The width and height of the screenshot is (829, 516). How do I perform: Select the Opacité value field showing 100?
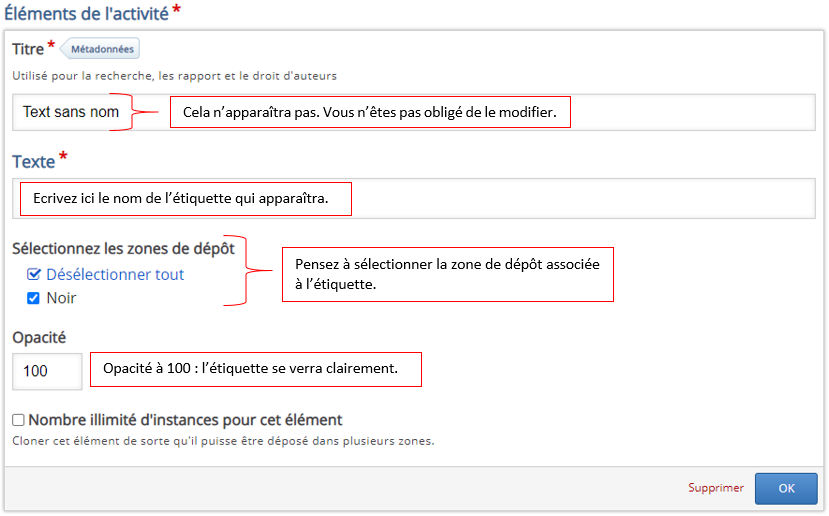click(x=47, y=371)
